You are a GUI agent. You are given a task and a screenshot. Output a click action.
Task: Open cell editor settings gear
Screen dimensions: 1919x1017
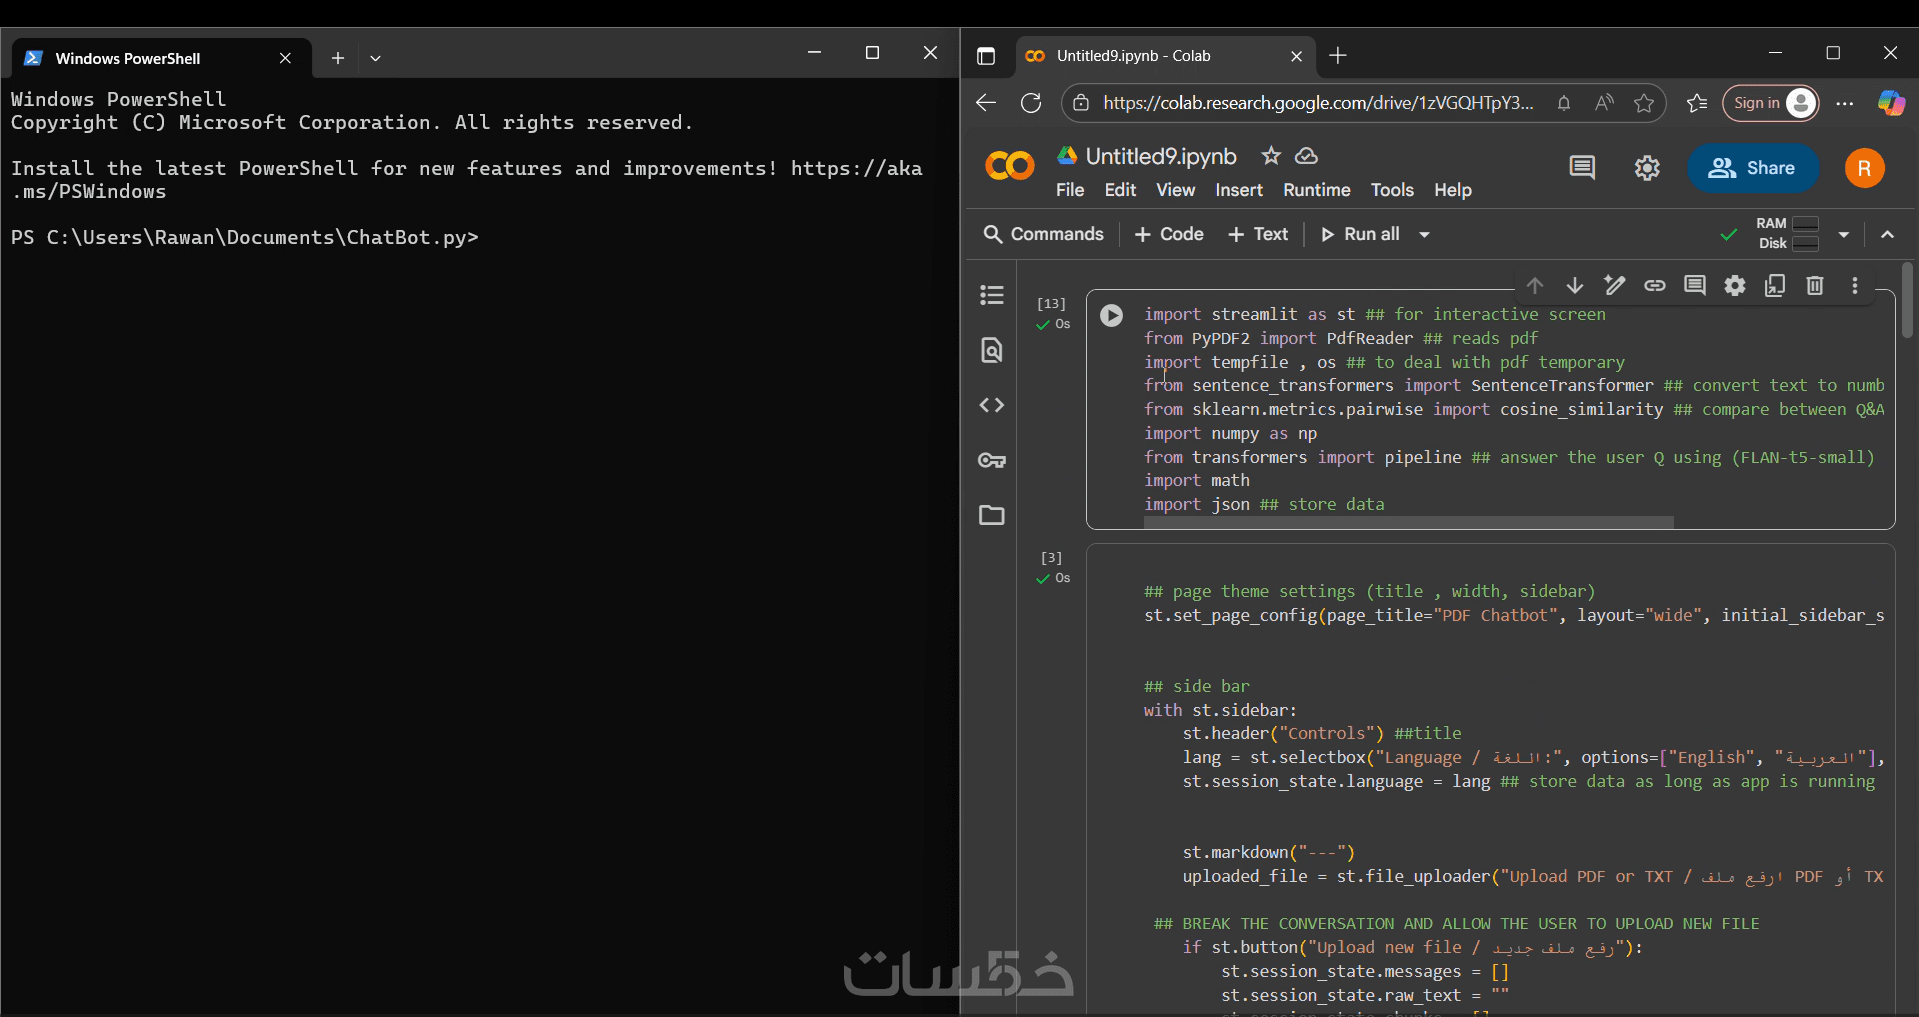(1735, 286)
